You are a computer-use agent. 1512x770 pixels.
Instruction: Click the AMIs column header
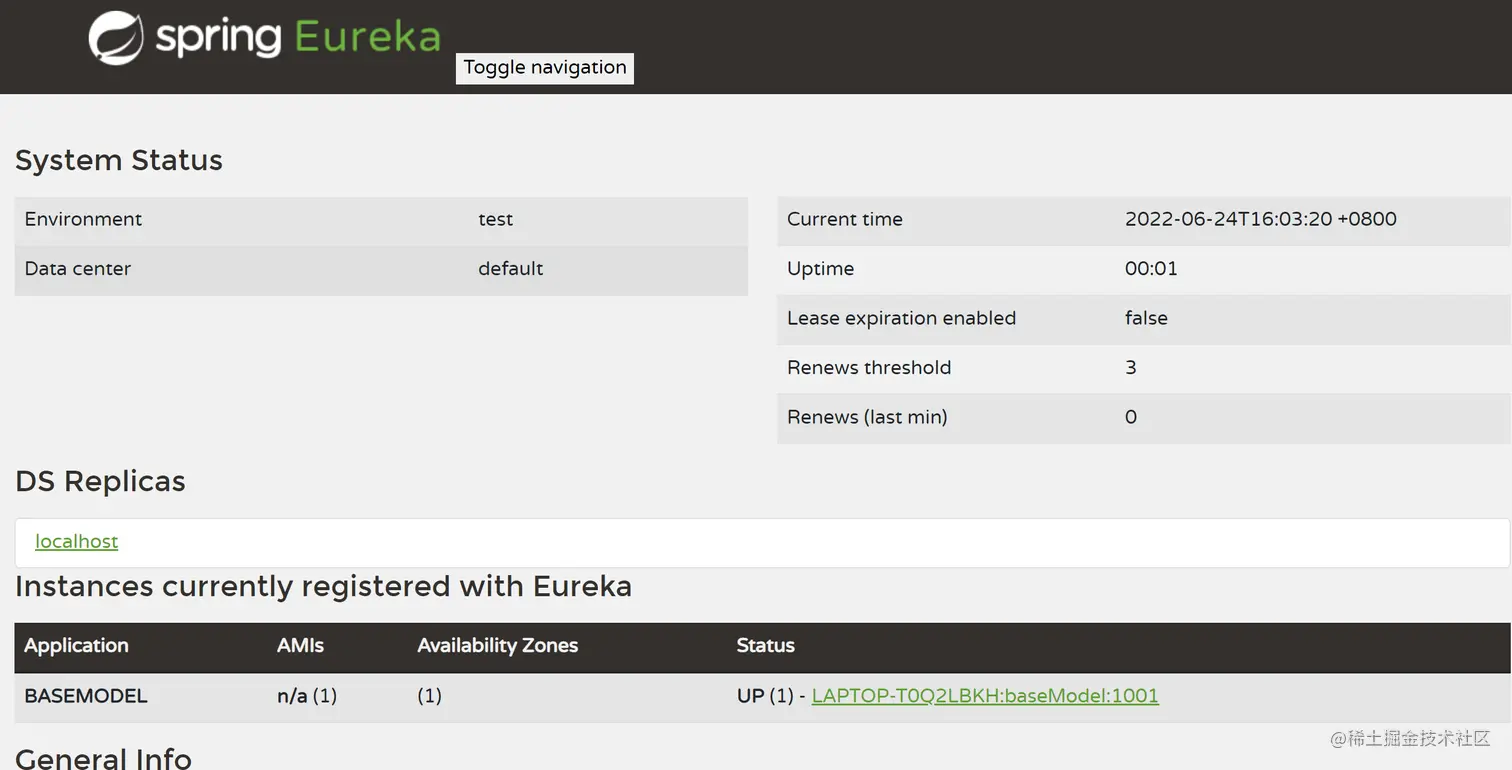point(300,646)
